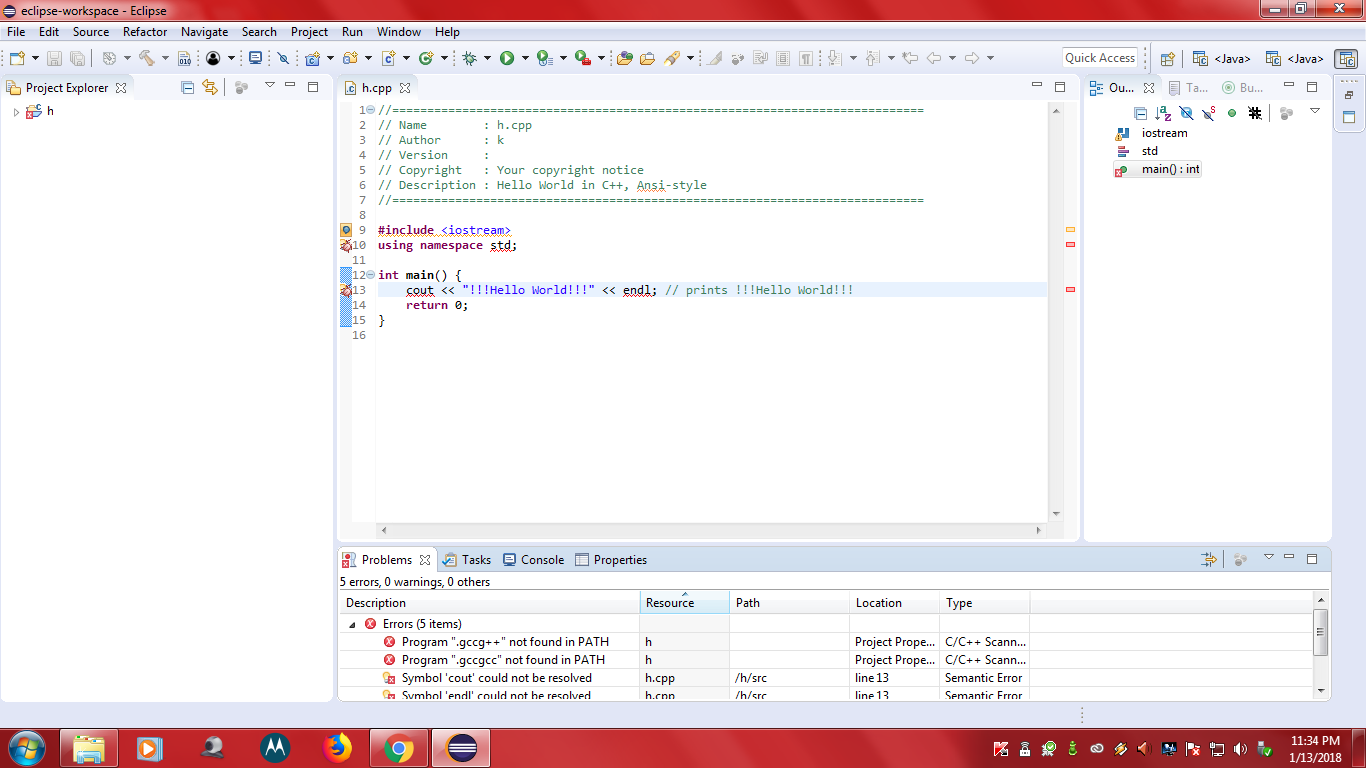The image size is (1366, 768).
Task: Click the Resource column header
Action: [x=685, y=603]
